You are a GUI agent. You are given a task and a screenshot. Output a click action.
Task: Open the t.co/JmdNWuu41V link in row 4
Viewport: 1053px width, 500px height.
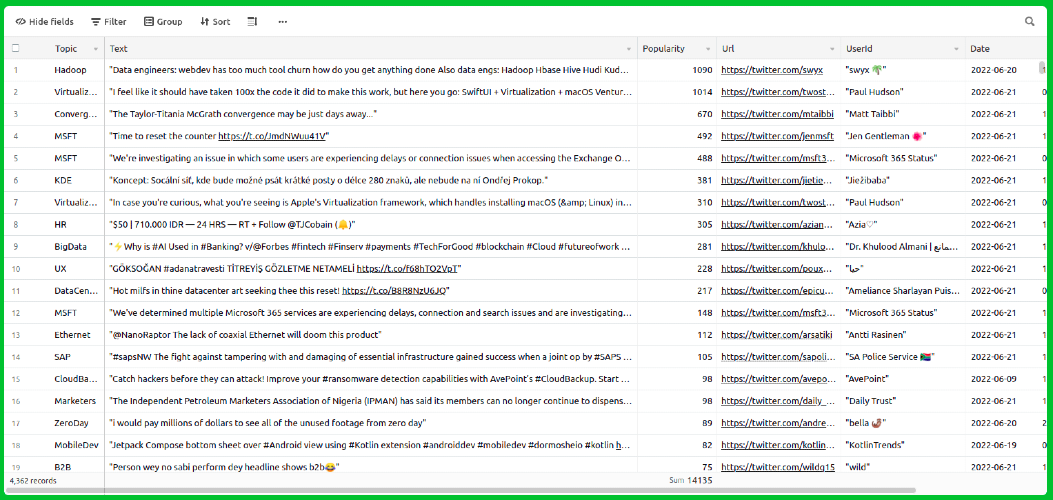pyautogui.click(x=272, y=136)
